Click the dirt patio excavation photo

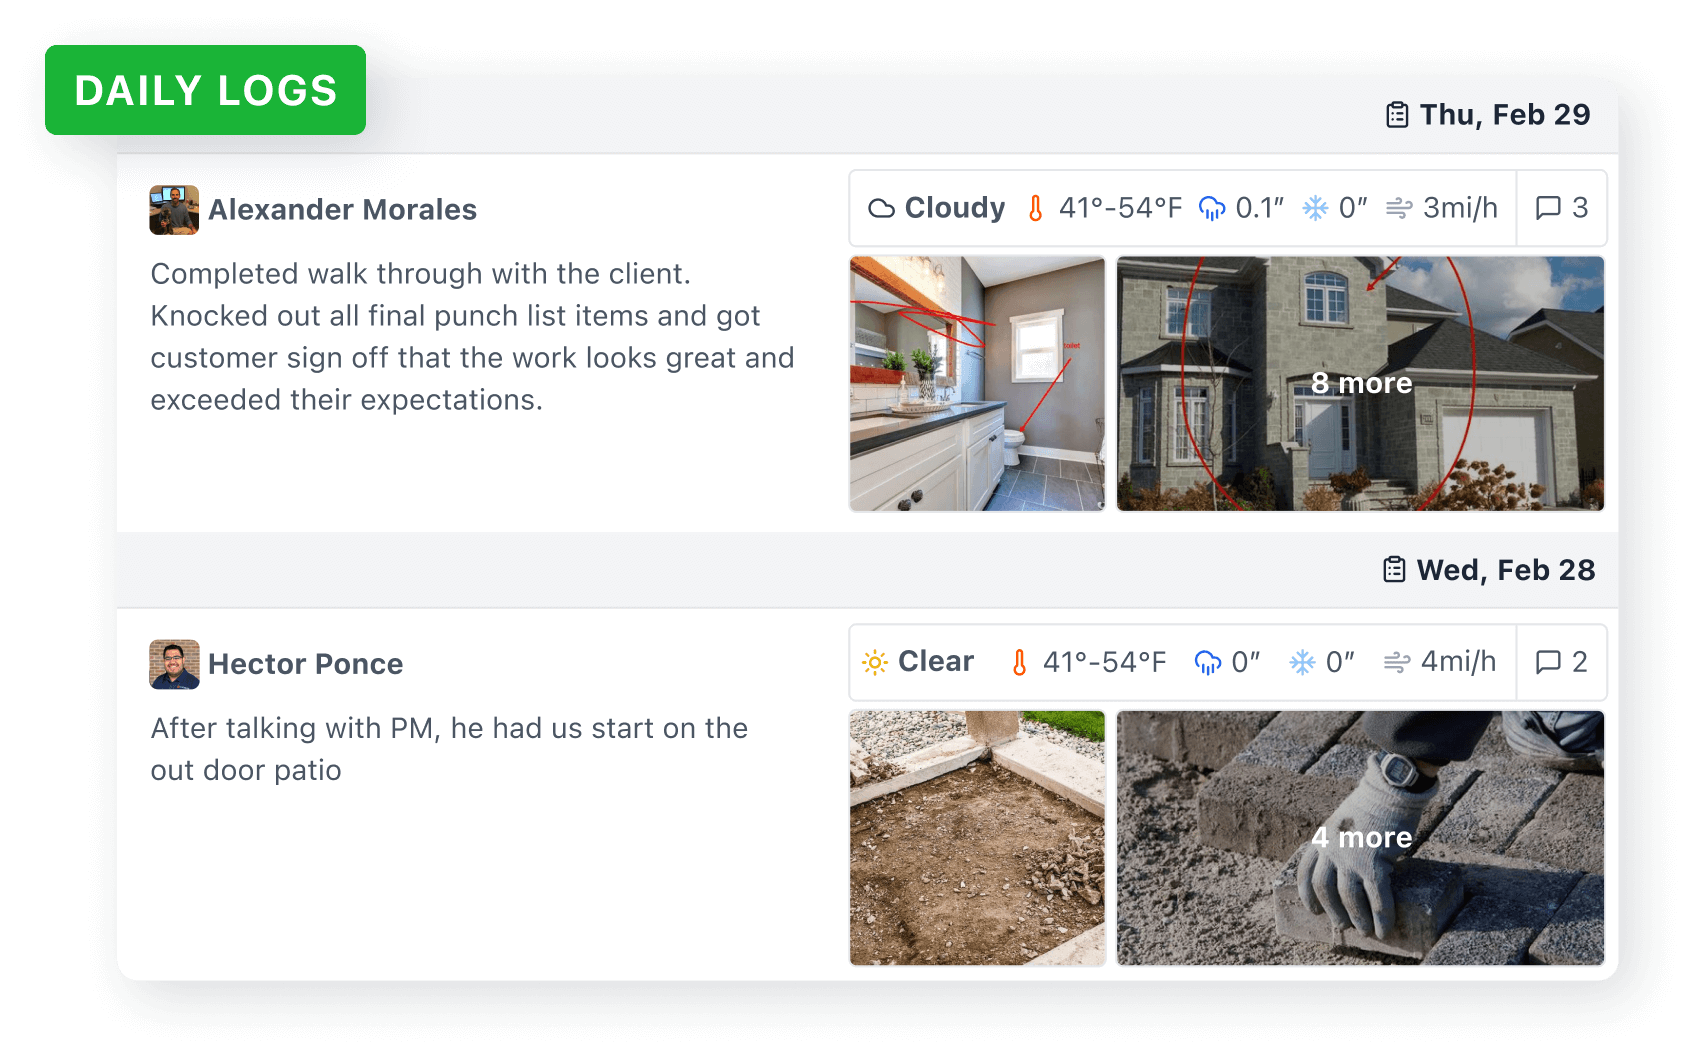coord(977,838)
